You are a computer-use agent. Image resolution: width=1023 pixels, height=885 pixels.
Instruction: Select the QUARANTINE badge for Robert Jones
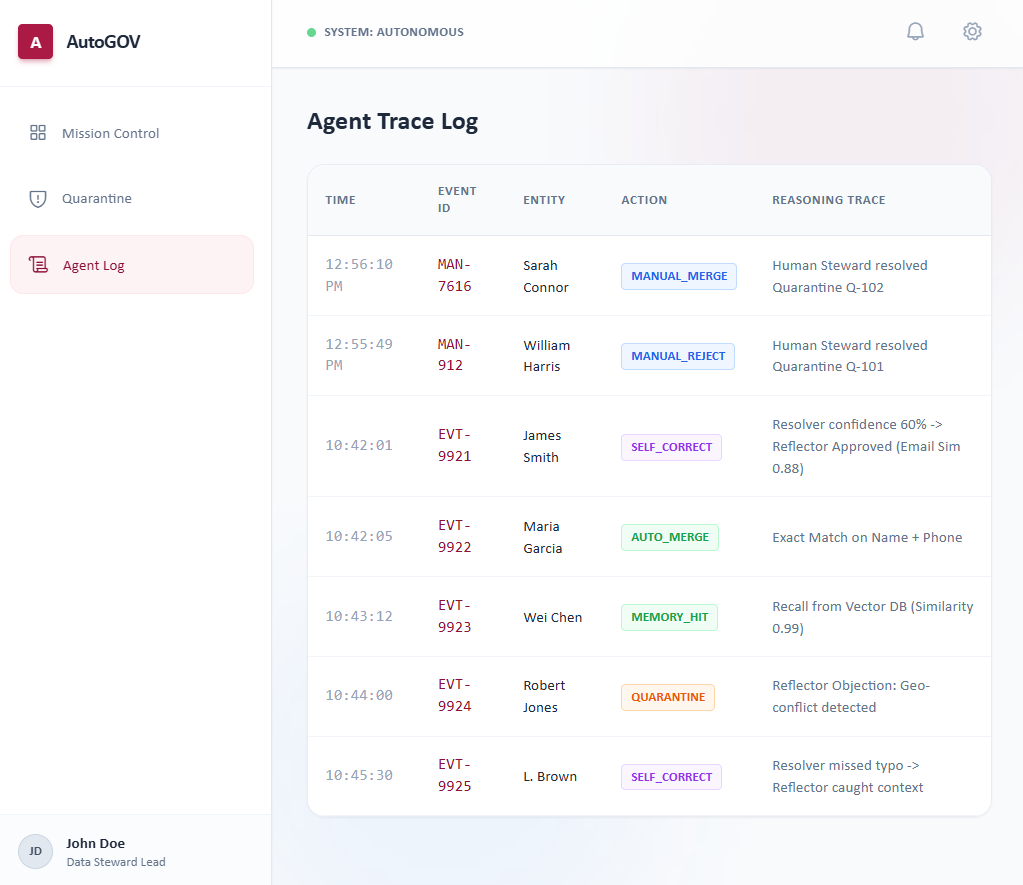[667, 697]
